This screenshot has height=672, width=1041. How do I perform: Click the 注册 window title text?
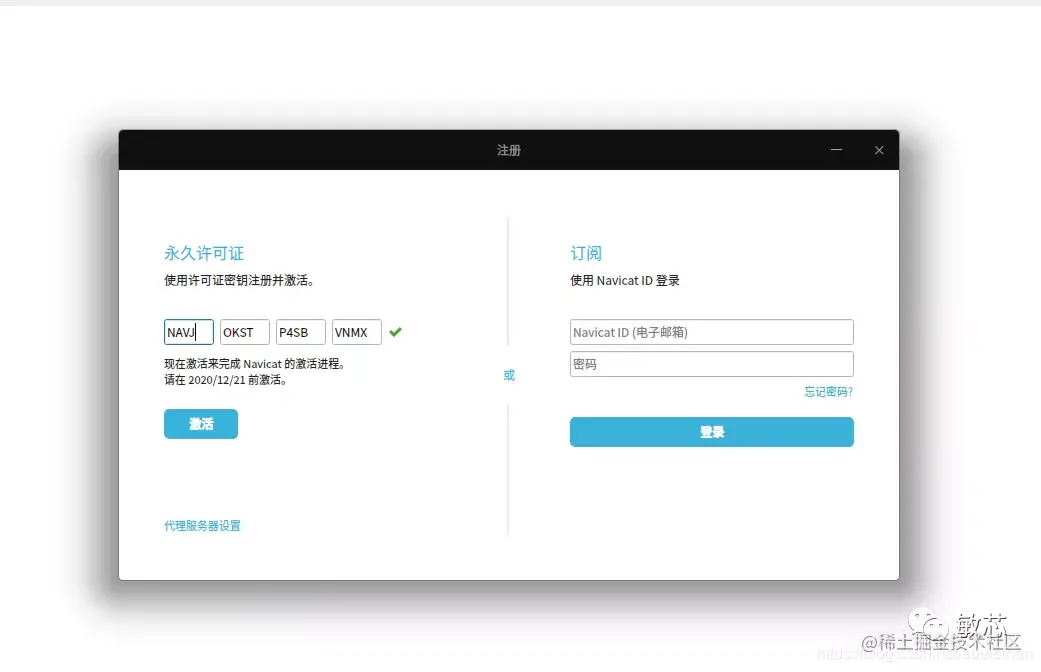(509, 150)
